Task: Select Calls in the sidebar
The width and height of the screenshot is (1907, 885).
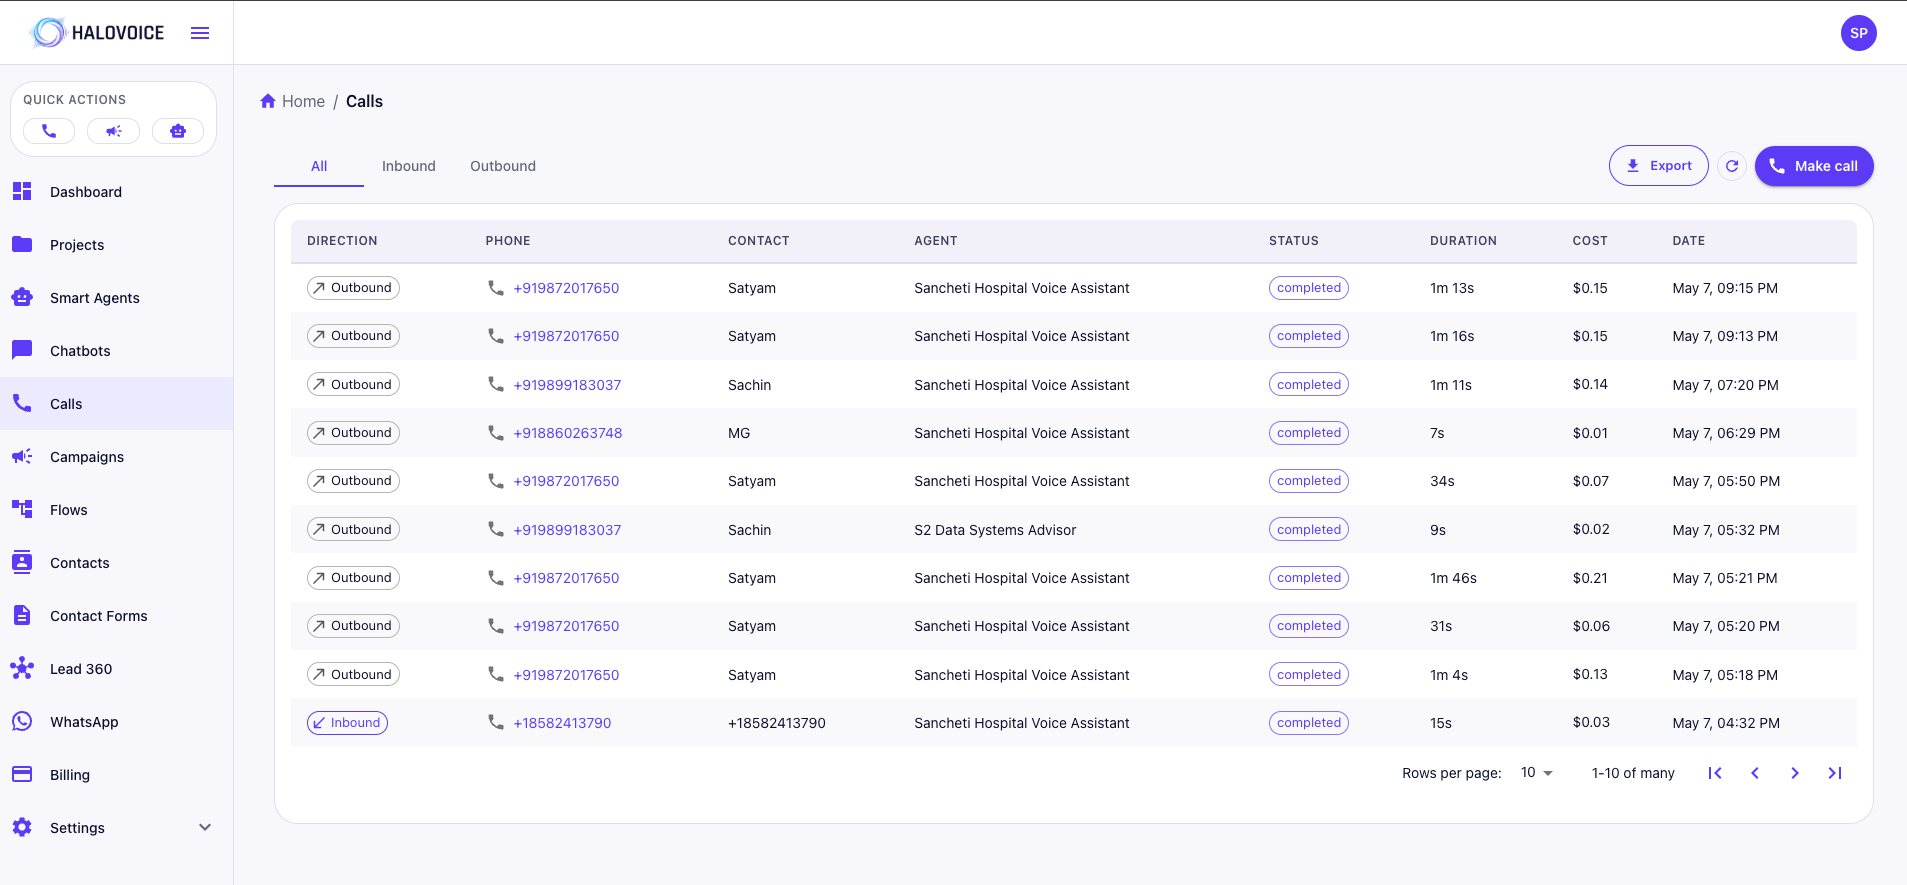Action: click(116, 404)
